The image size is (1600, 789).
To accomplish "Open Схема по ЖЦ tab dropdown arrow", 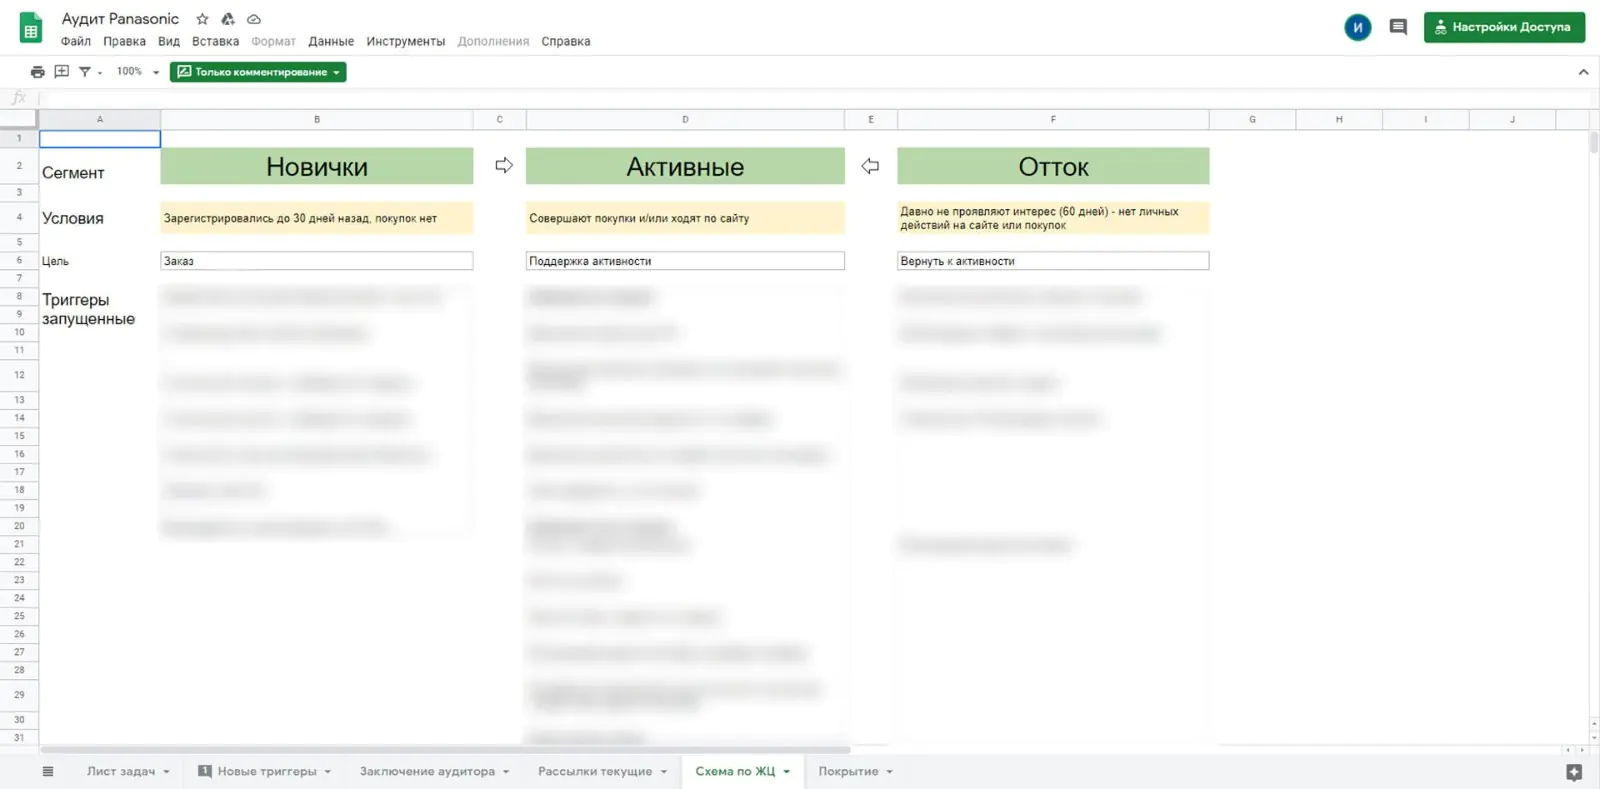I will point(787,772).
